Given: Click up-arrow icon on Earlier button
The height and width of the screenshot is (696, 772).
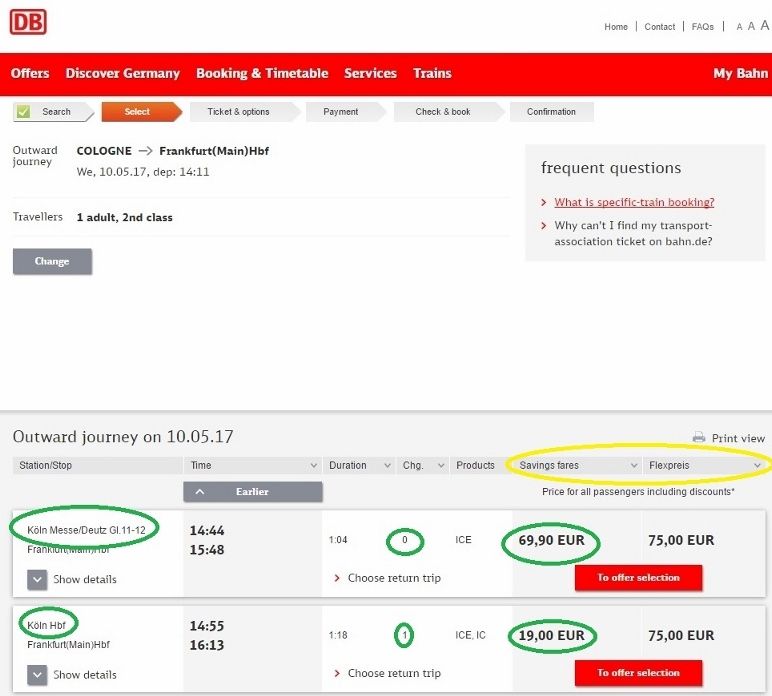Looking at the screenshot, I should click(200, 491).
